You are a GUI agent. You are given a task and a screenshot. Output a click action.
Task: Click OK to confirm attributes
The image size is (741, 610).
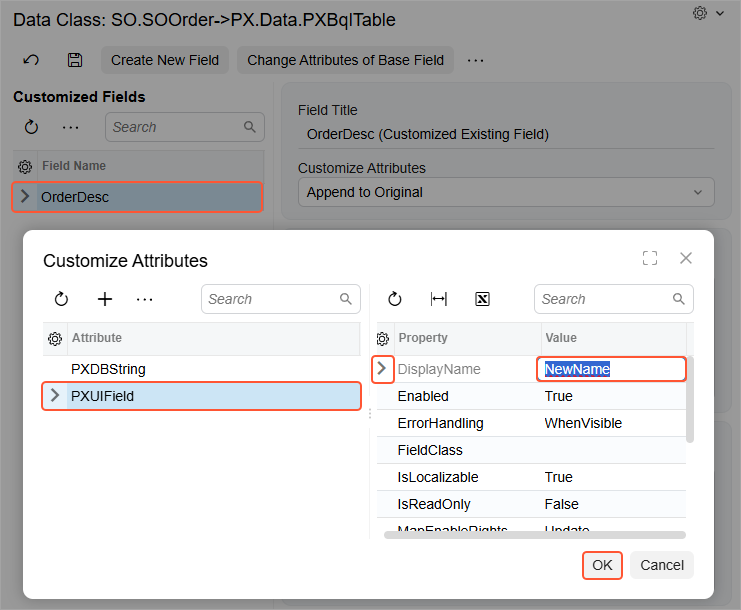[602, 565]
